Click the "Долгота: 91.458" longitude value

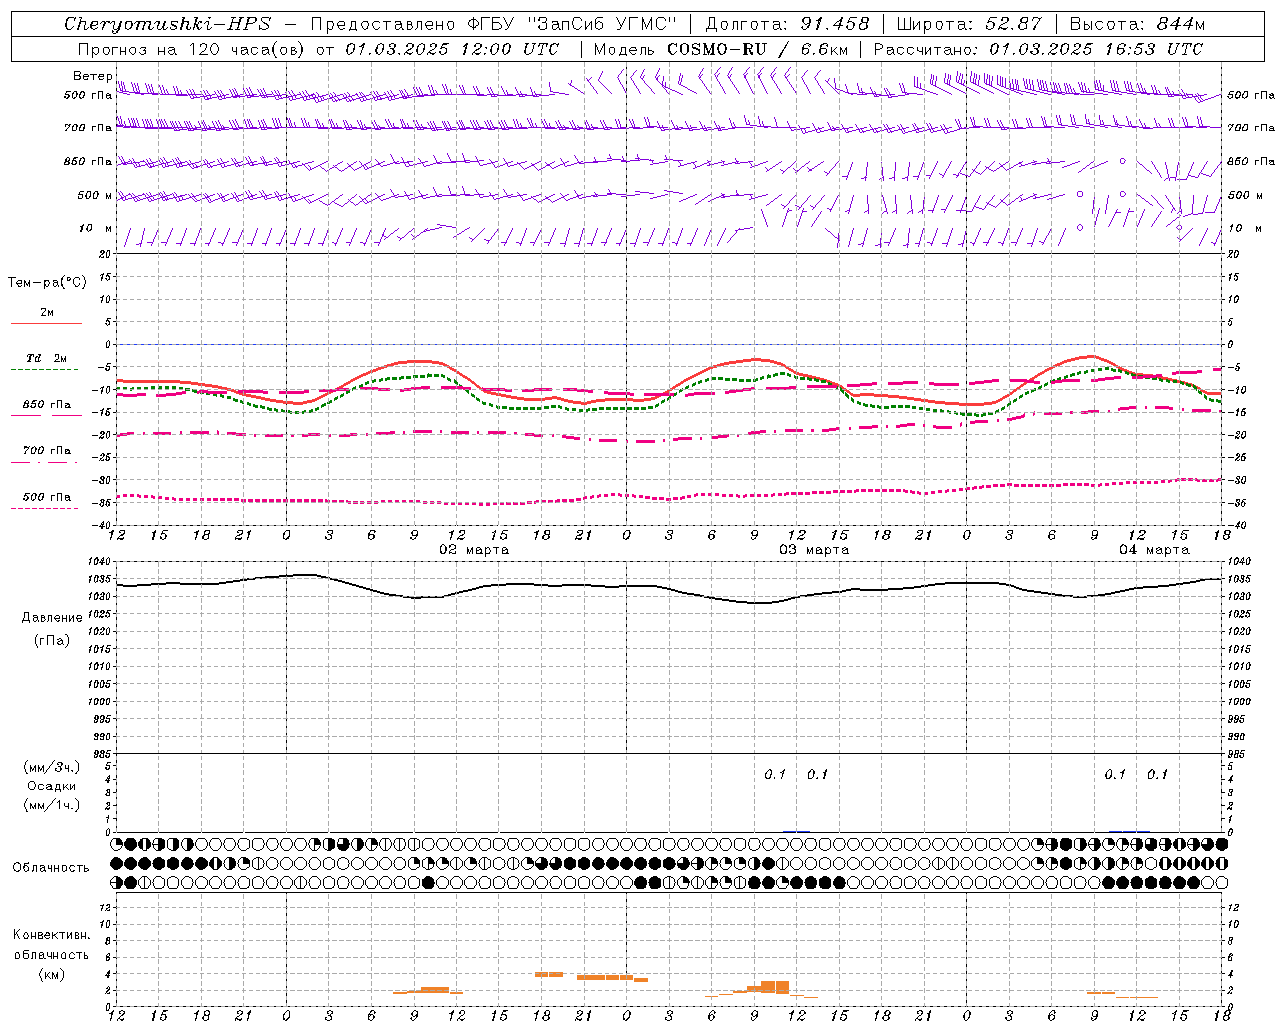click(787, 24)
